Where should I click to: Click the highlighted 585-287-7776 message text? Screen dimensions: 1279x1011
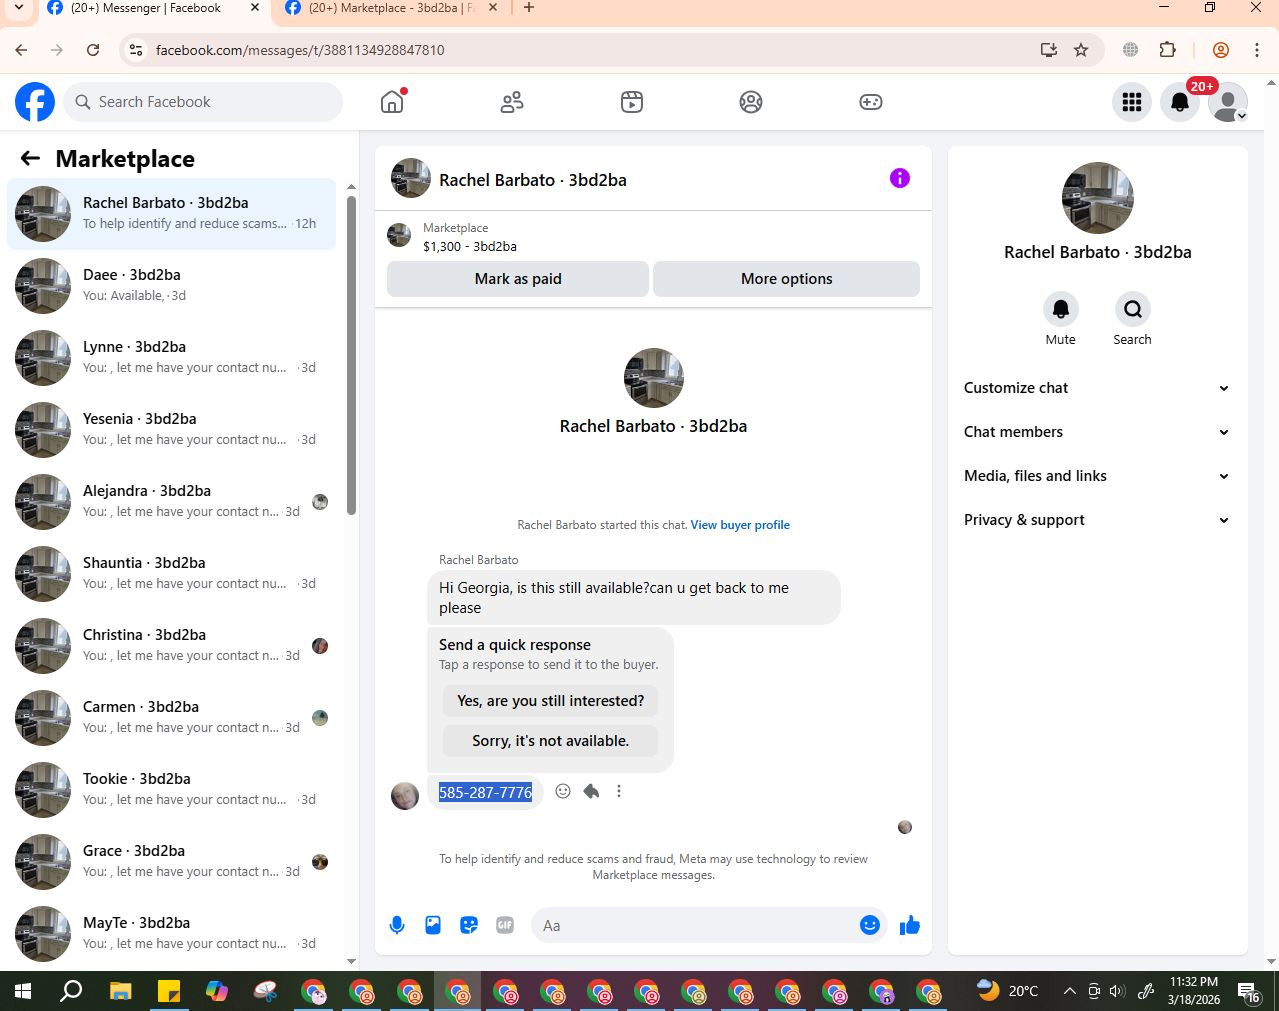(x=485, y=792)
